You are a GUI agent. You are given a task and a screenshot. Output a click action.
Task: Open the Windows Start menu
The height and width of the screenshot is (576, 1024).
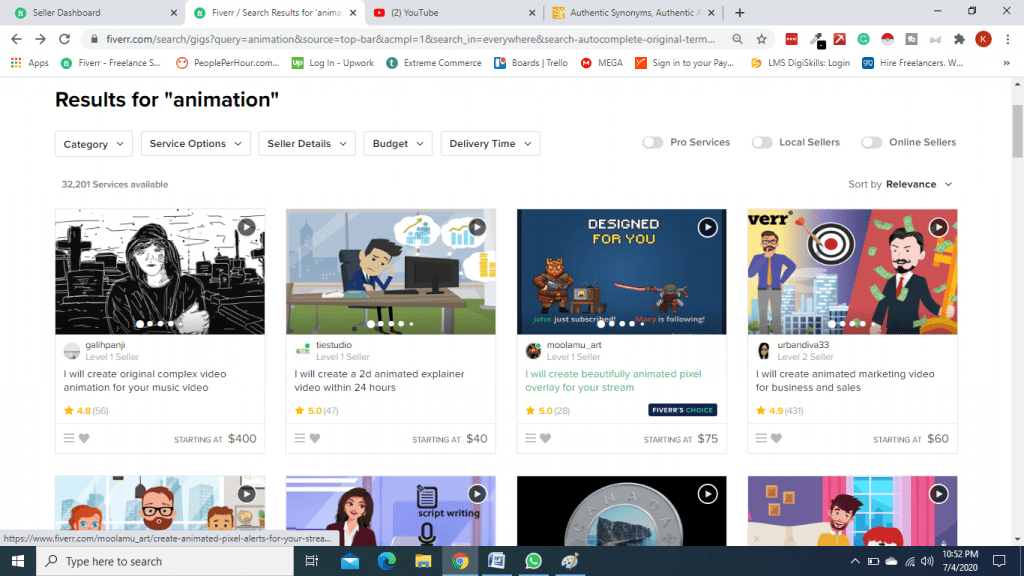(x=18, y=561)
